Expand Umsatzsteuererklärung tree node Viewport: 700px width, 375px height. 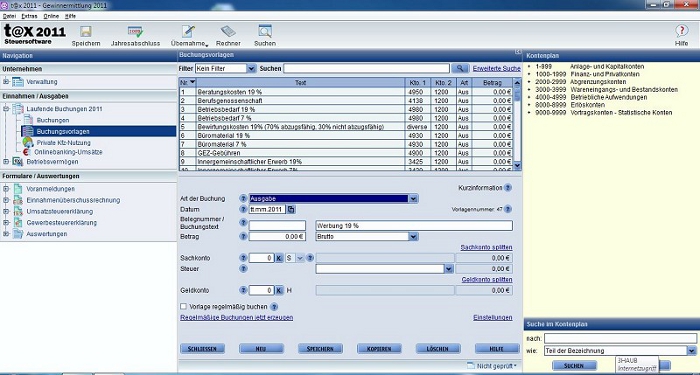click(x=6, y=211)
